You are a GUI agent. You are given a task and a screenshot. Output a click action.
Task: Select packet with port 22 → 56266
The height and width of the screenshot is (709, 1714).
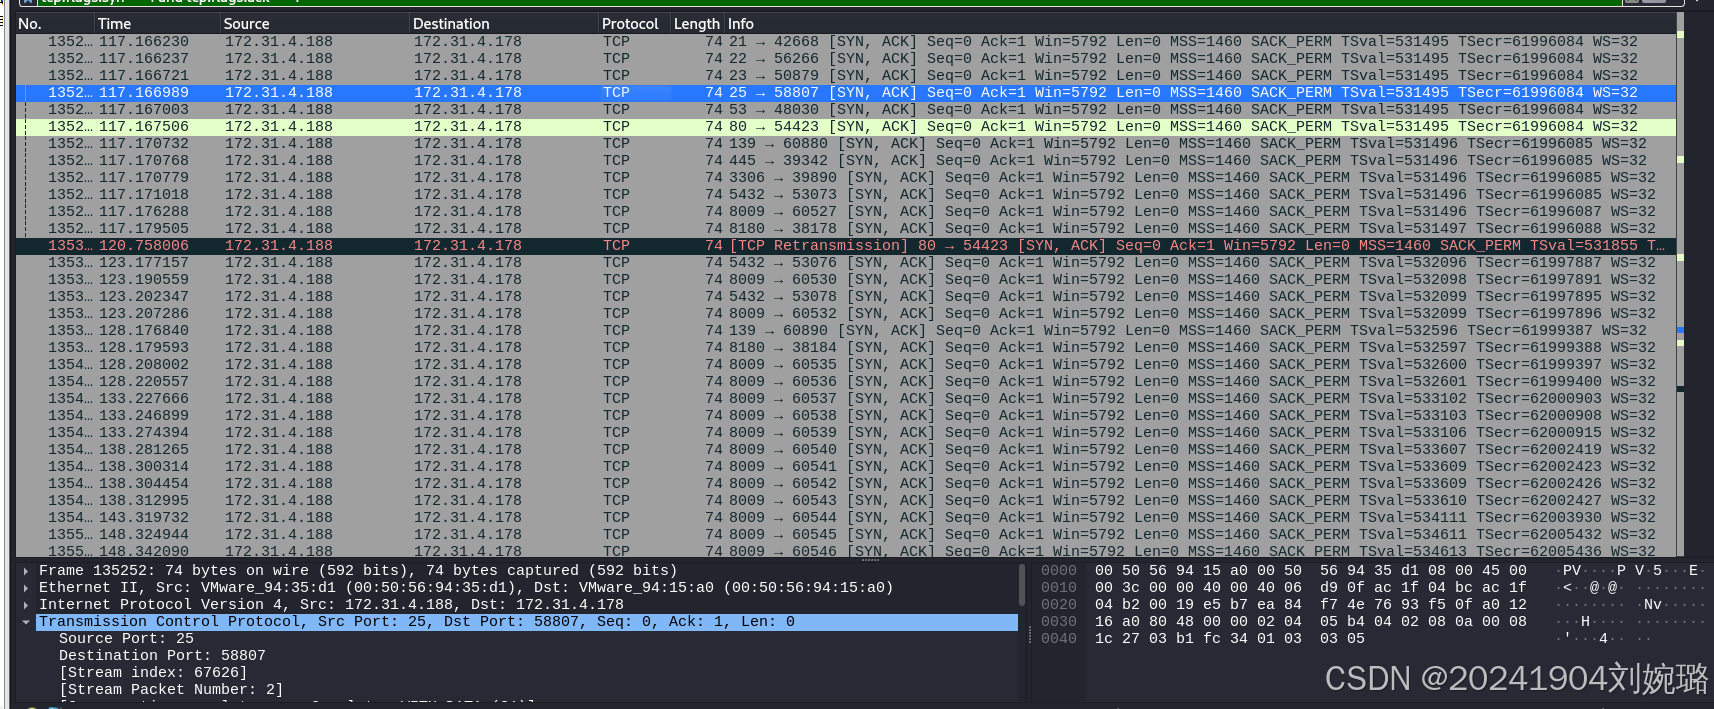pyautogui.click(x=846, y=58)
